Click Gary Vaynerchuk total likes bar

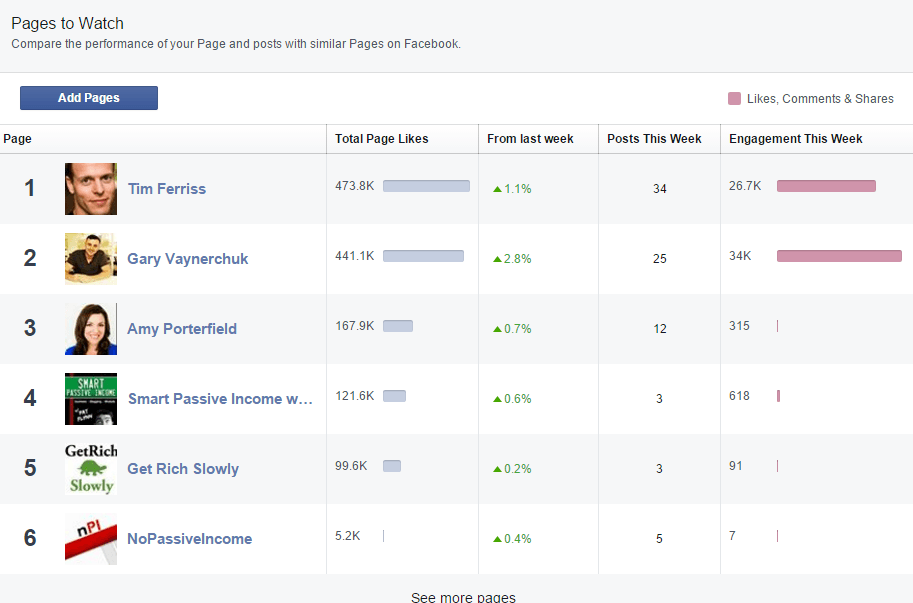(423, 256)
